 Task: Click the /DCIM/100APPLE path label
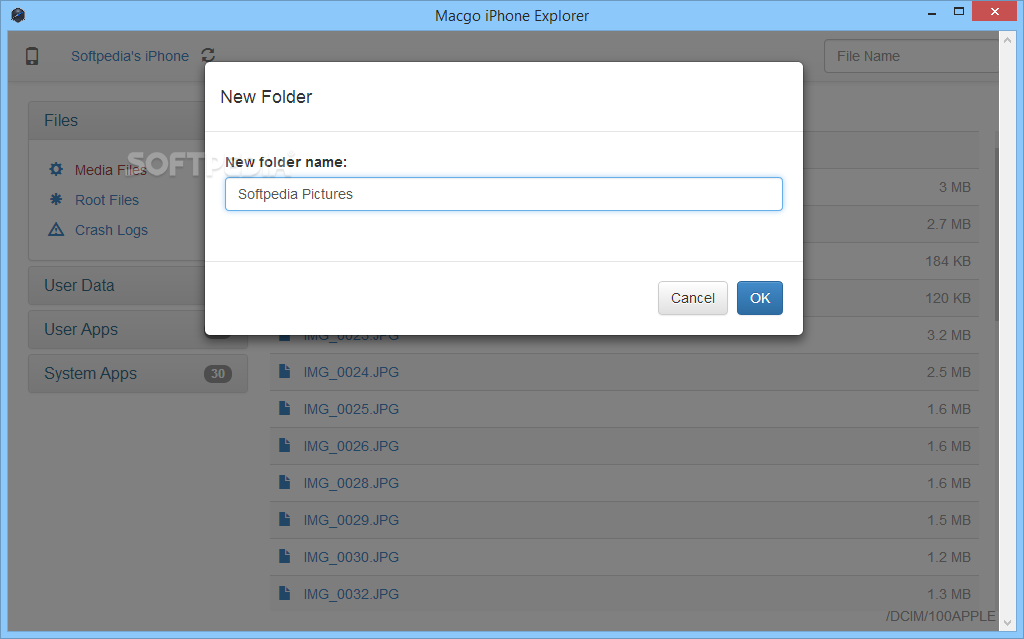click(x=940, y=616)
